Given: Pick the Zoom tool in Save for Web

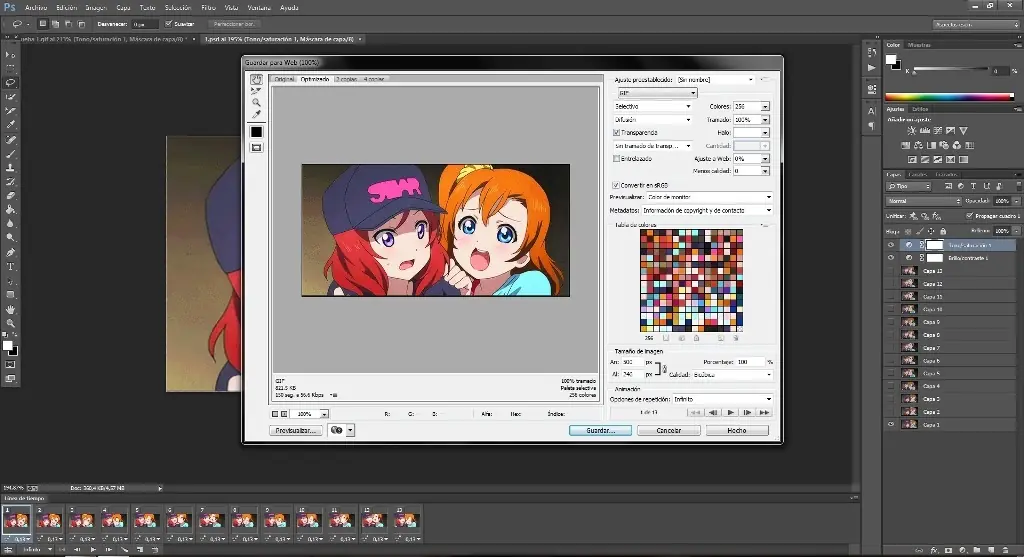Looking at the screenshot, I should [256, 102].
